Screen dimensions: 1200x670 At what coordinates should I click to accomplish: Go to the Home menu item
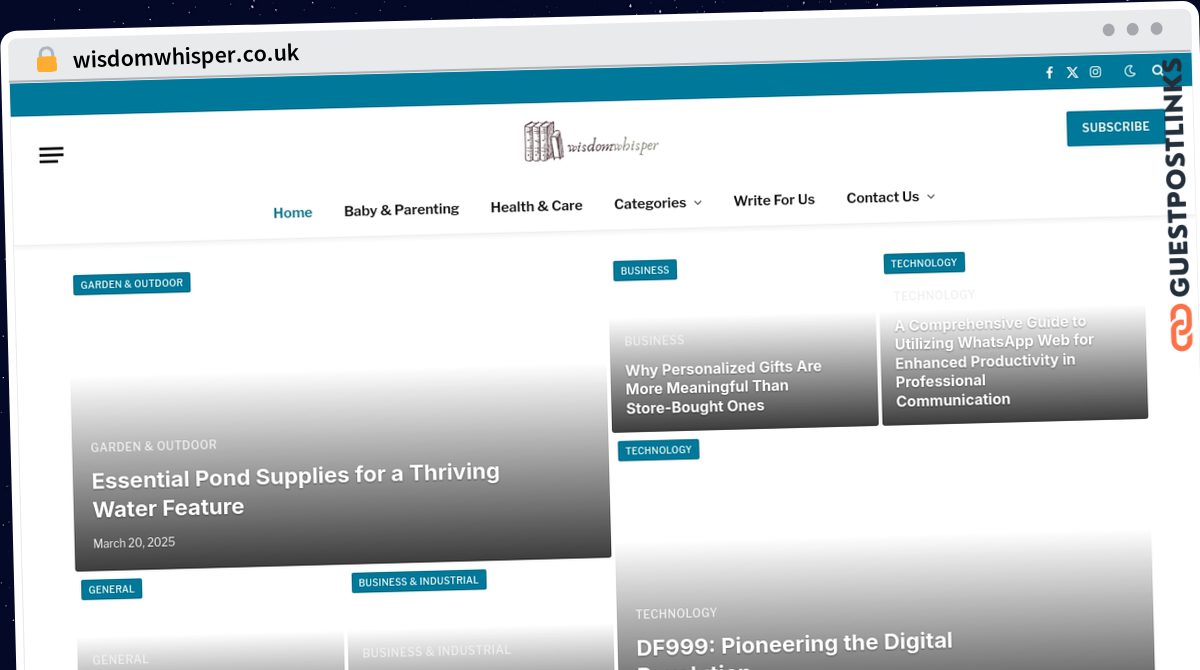[x=293, y=213]
